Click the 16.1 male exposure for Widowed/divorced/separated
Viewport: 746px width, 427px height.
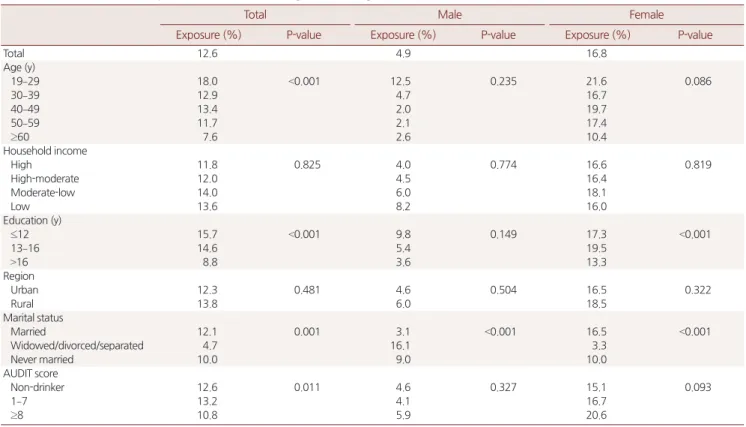point(401,345)
